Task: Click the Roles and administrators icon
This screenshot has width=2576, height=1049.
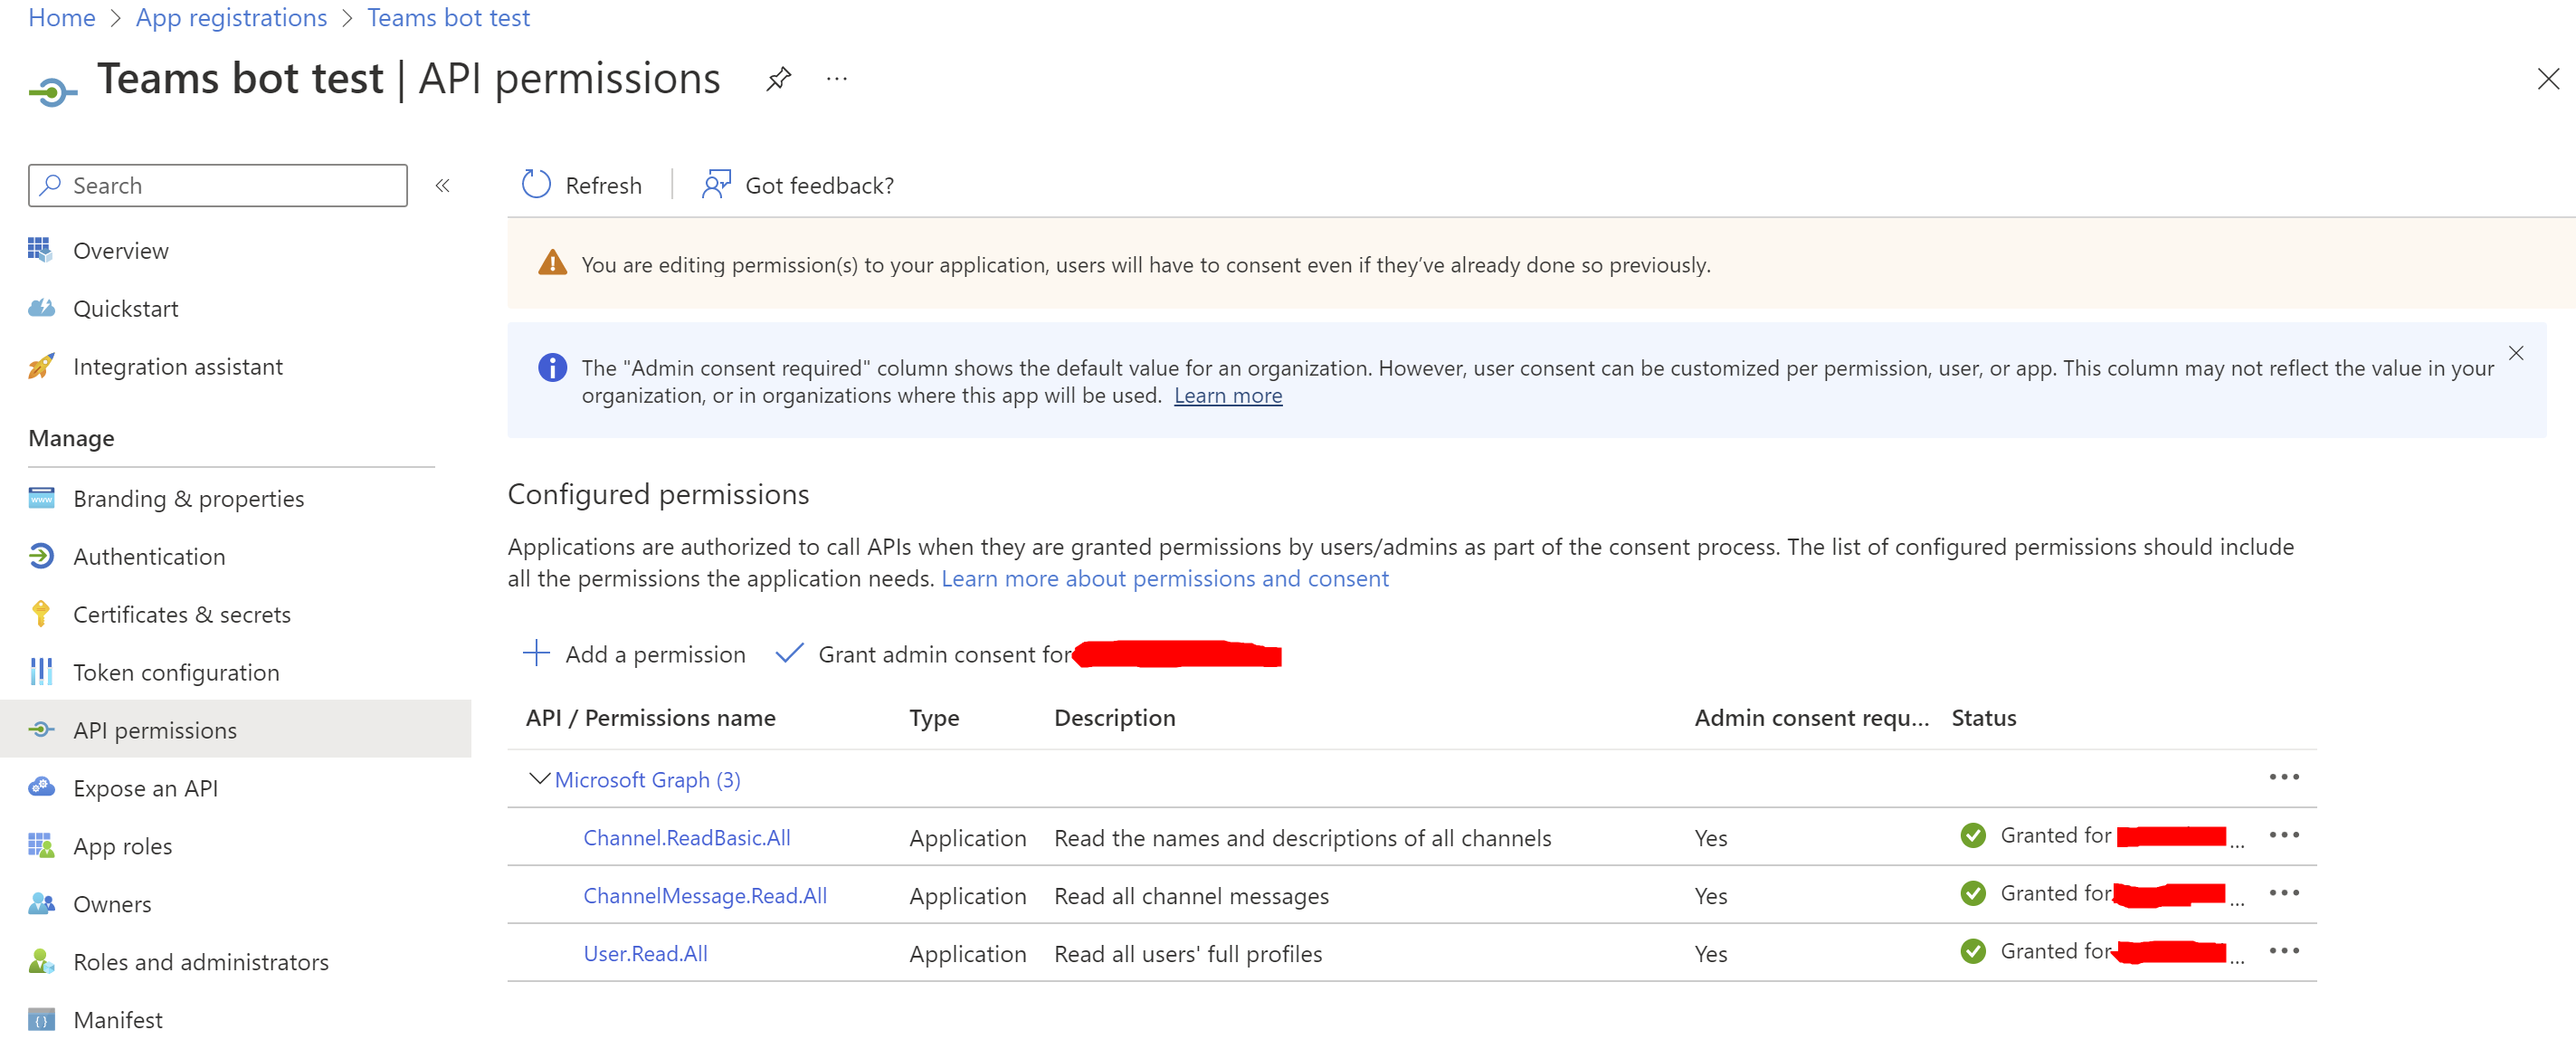Action: 41,962
